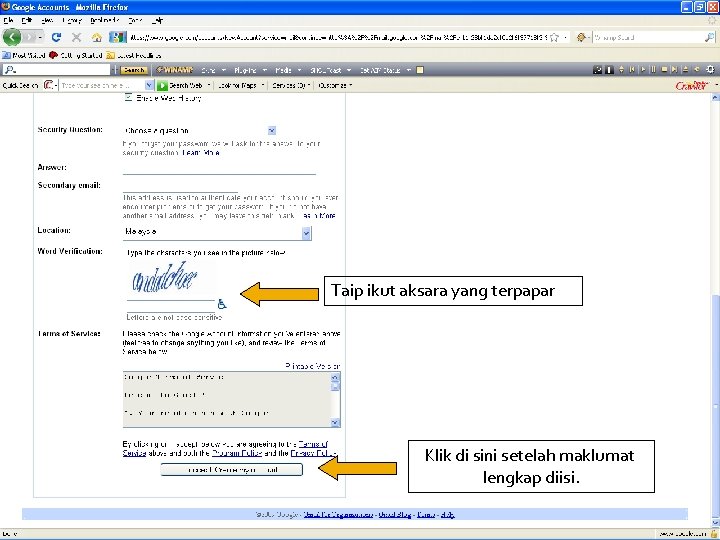Click the Answer input field

(x=219, y=168)
